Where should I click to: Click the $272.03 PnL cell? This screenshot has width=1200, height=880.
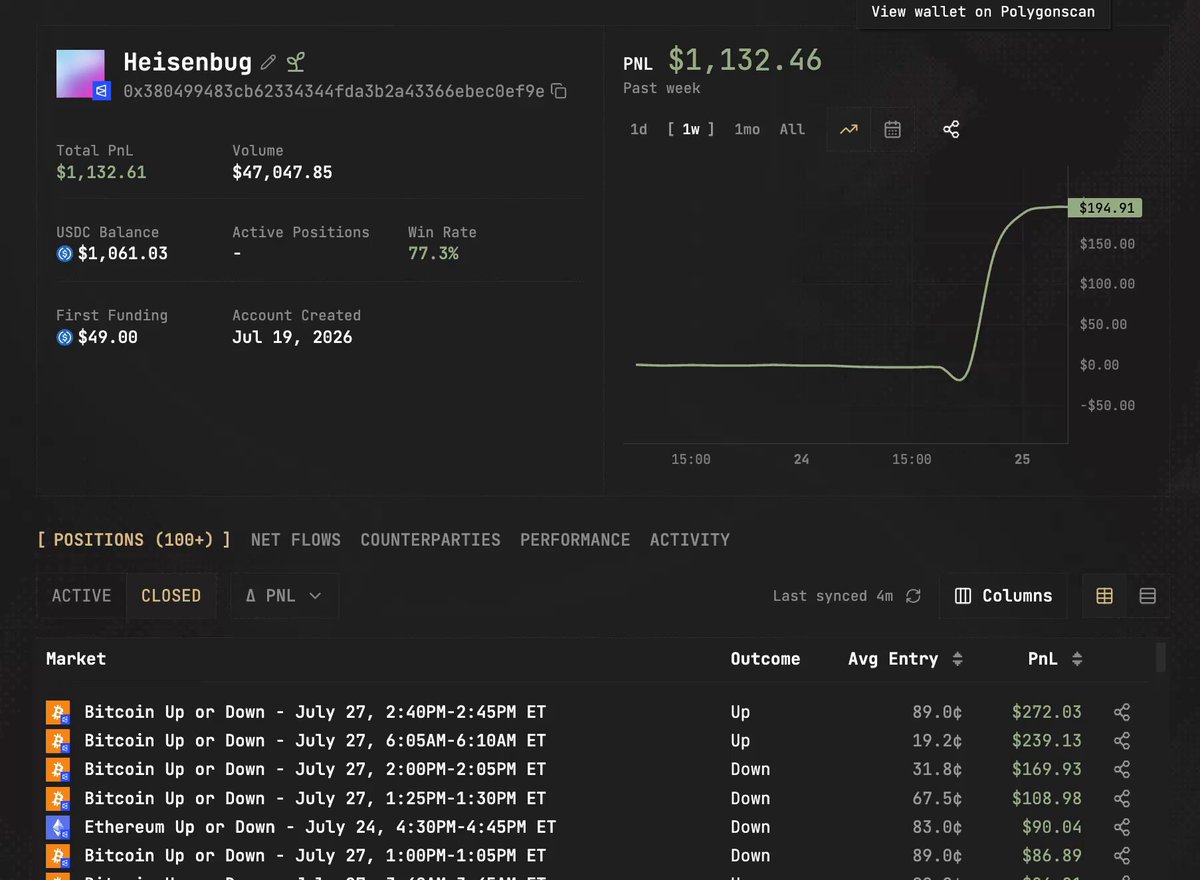click(1047, 712)
